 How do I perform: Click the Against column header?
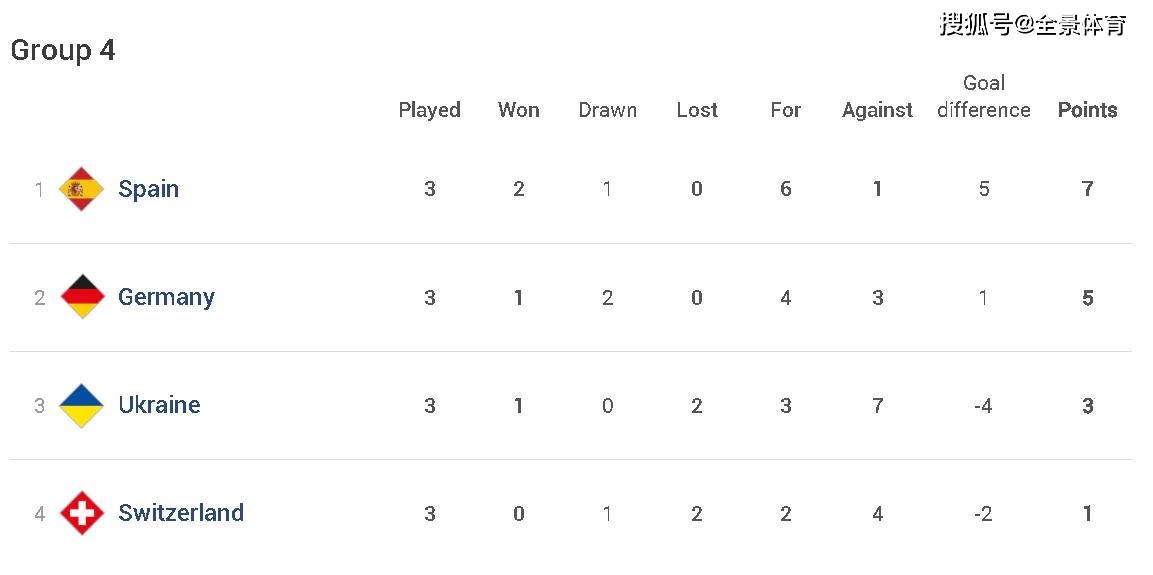point(877,110)
